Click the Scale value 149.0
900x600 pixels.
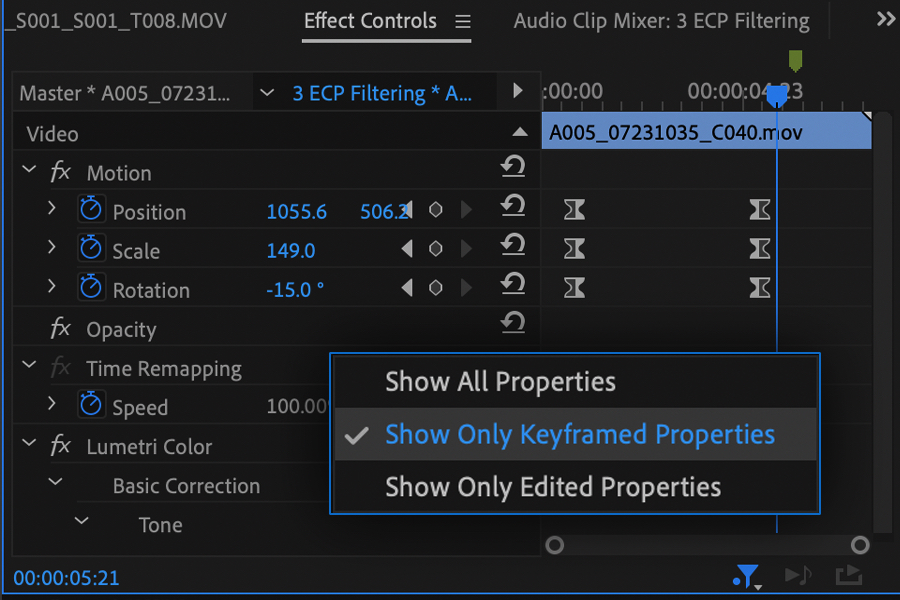click(291, 251)
